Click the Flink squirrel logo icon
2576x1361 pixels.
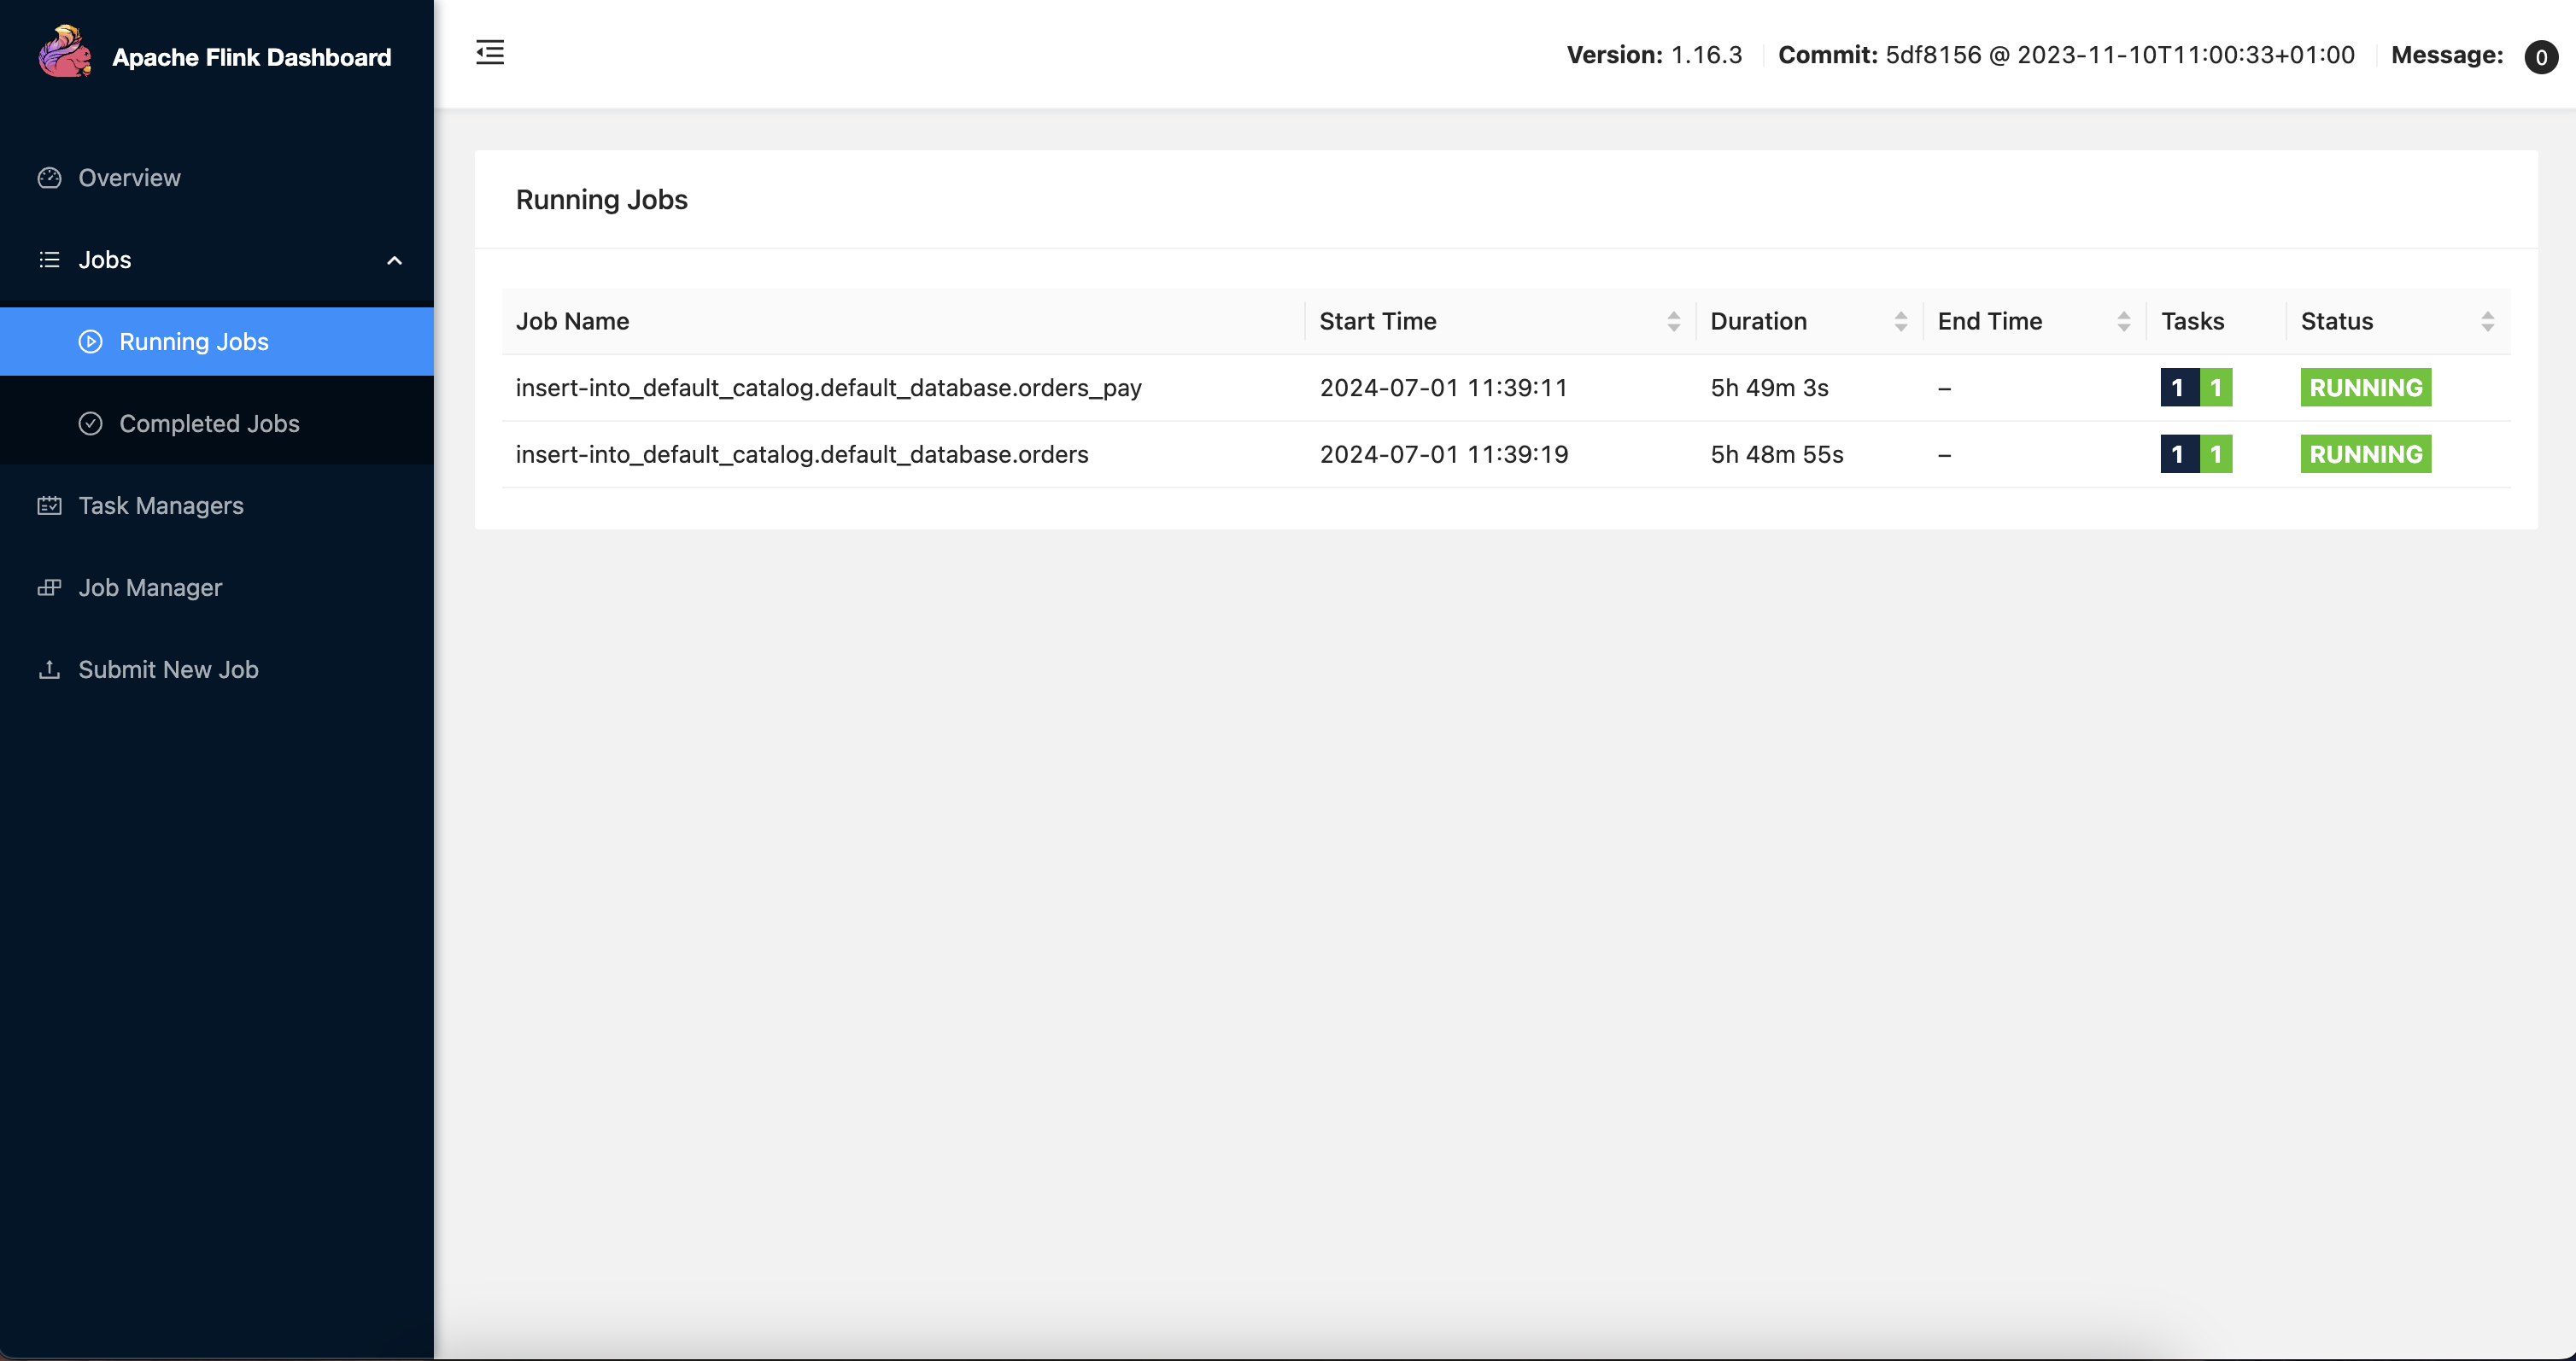[64, 52]
